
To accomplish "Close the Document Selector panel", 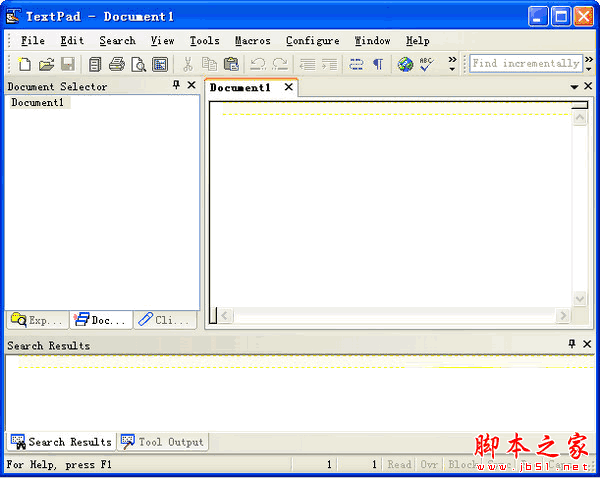I will tap(192, 85).
